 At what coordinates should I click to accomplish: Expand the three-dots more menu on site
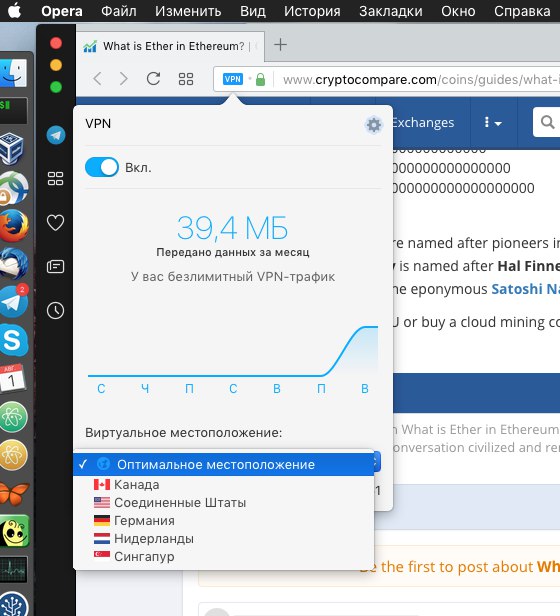click(492, 123)
